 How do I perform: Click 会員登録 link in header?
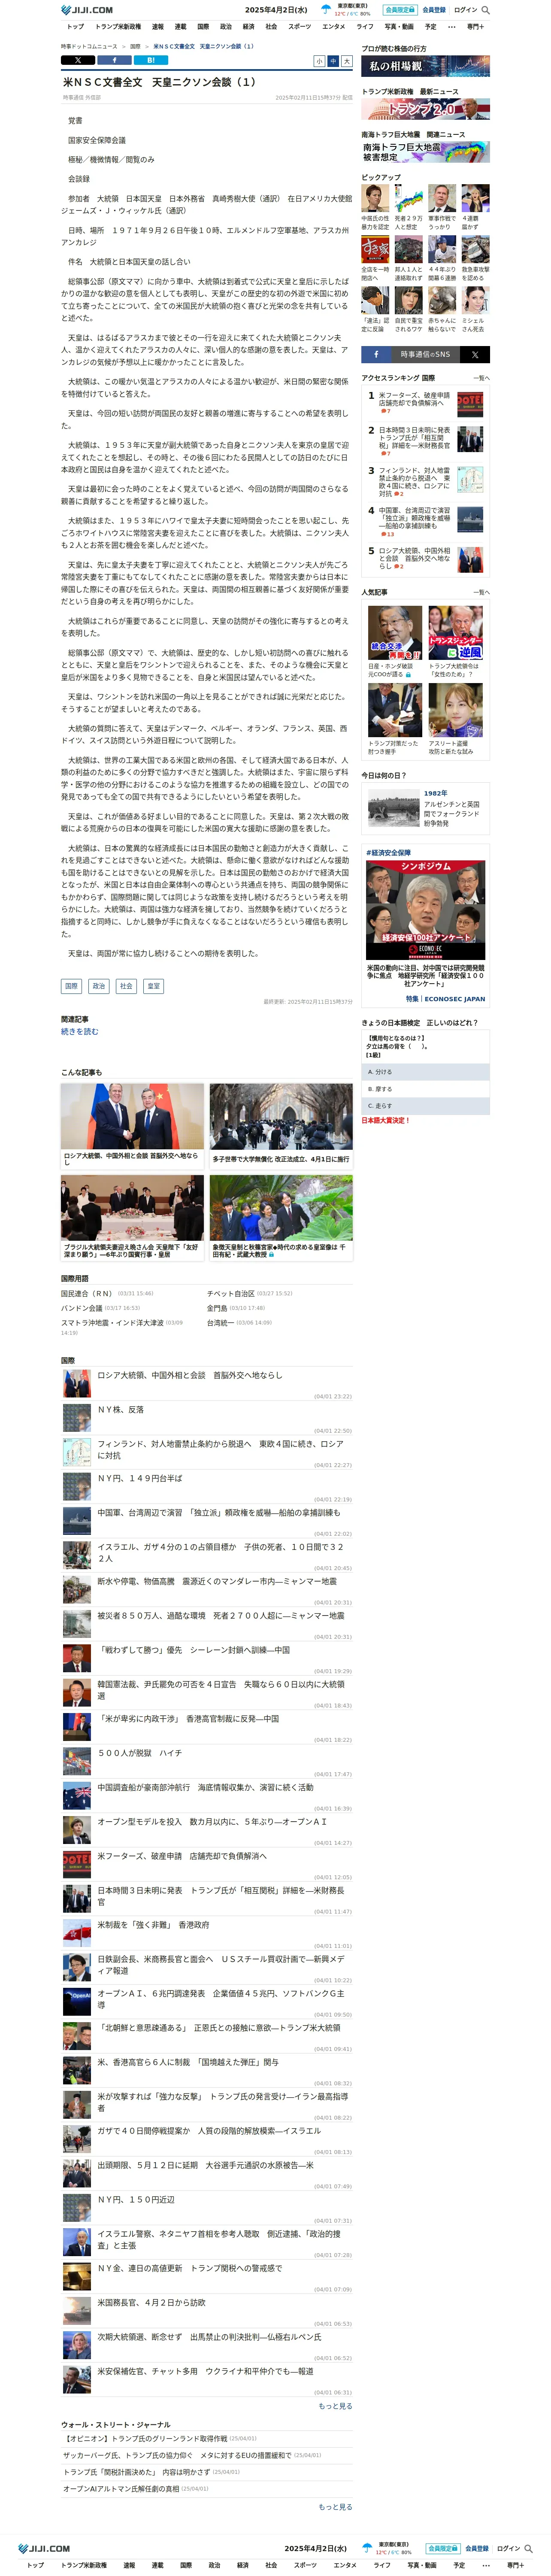434,10
